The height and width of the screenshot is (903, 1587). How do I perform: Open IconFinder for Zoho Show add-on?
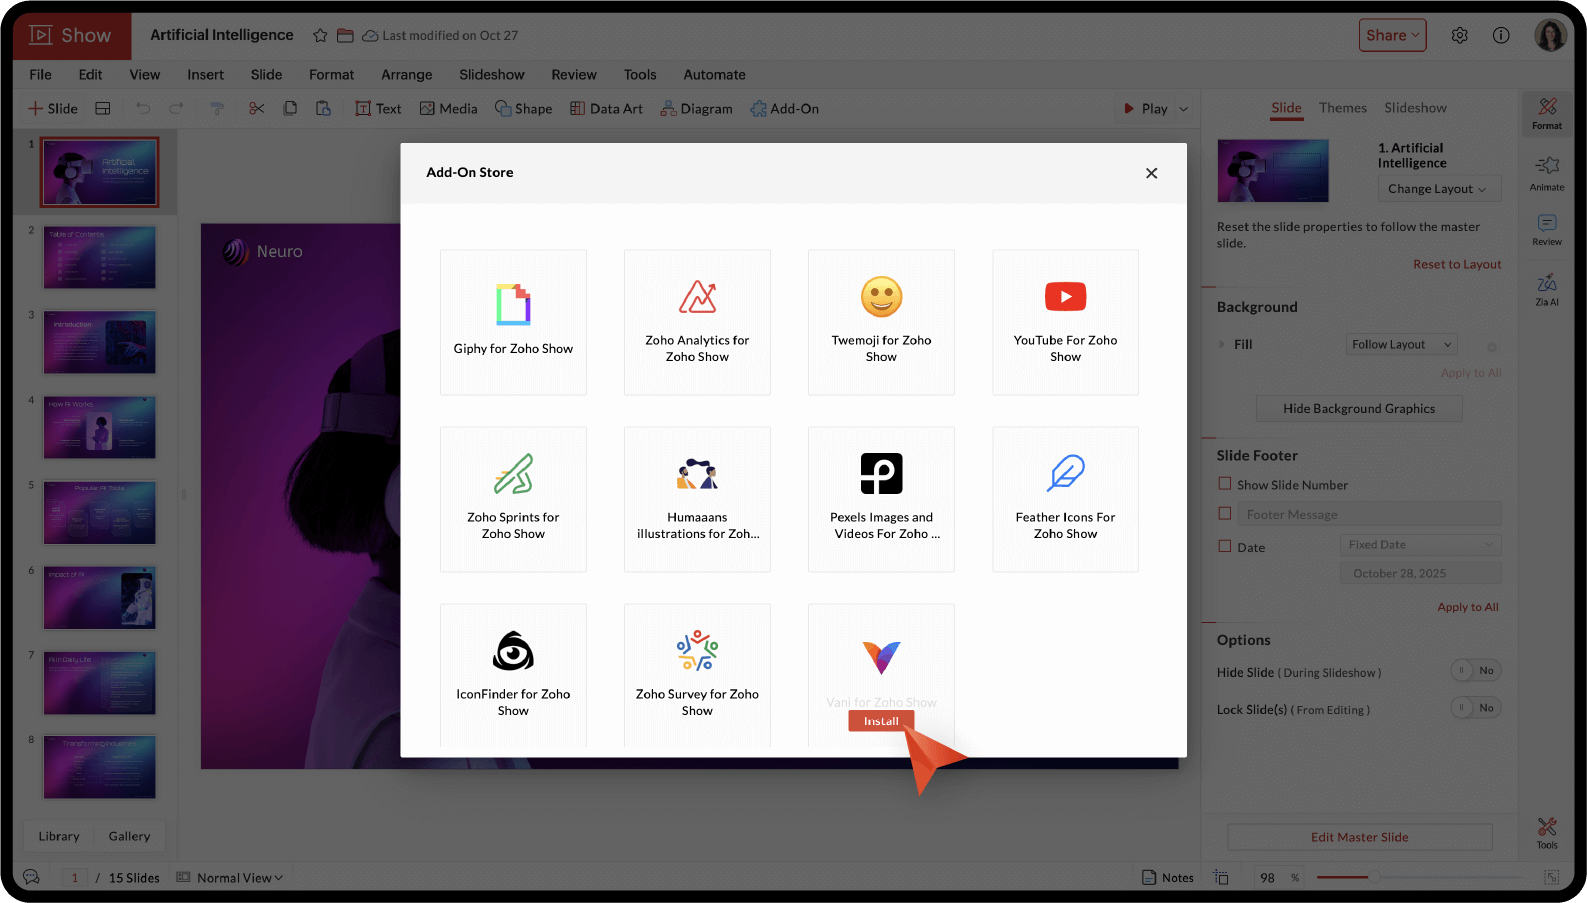513,675
